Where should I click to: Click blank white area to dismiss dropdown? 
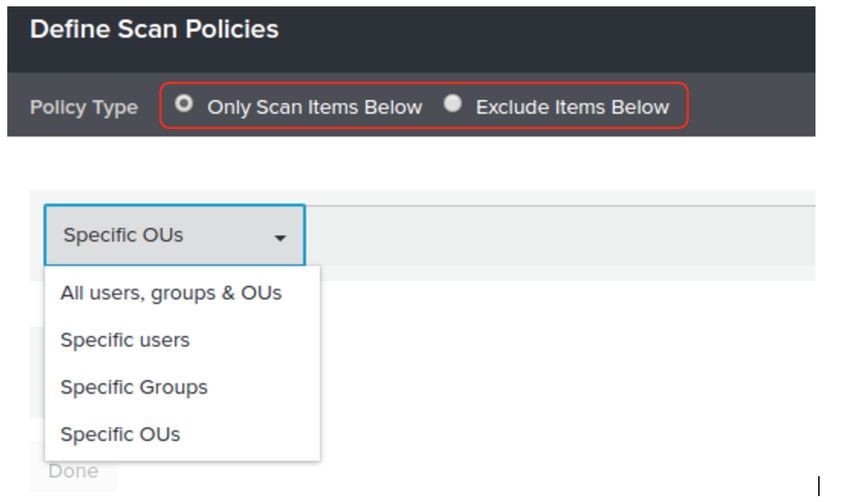coord(542,379)
